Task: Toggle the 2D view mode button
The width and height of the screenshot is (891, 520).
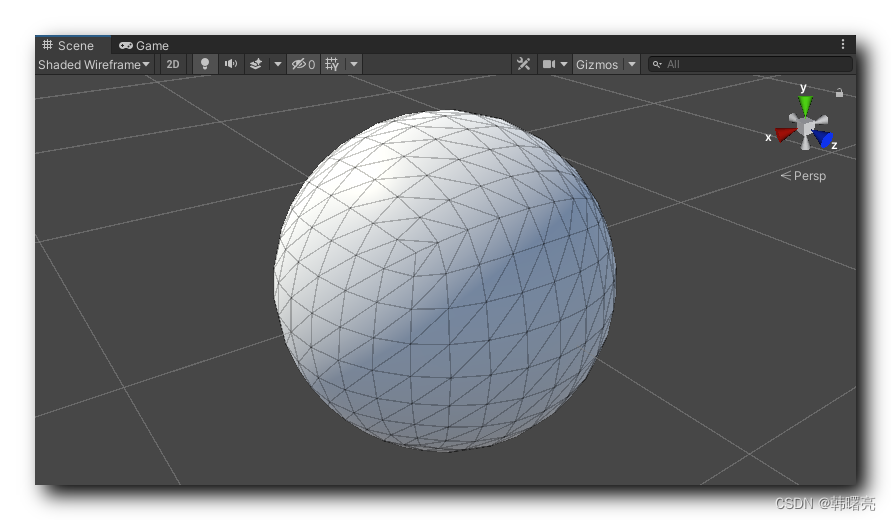Action: click(173, 64)
